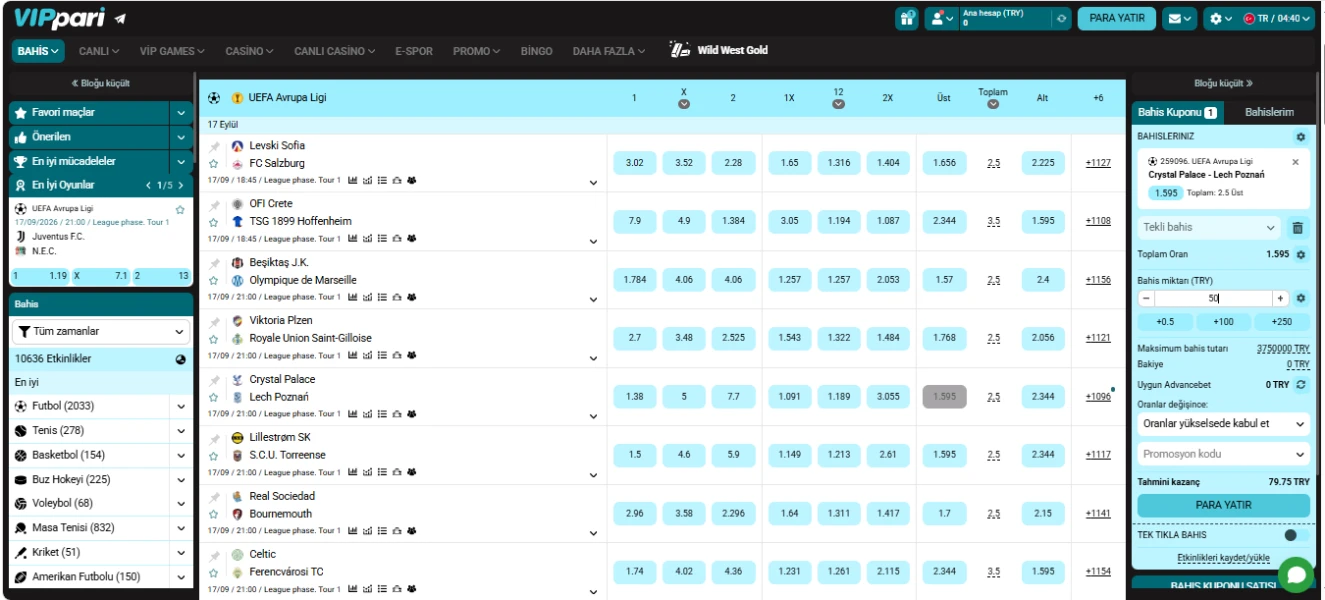Screen dimensions: 1325x600
Task: Select odds 4.06 for Marseille win
Action: click(x=733, y=280)
